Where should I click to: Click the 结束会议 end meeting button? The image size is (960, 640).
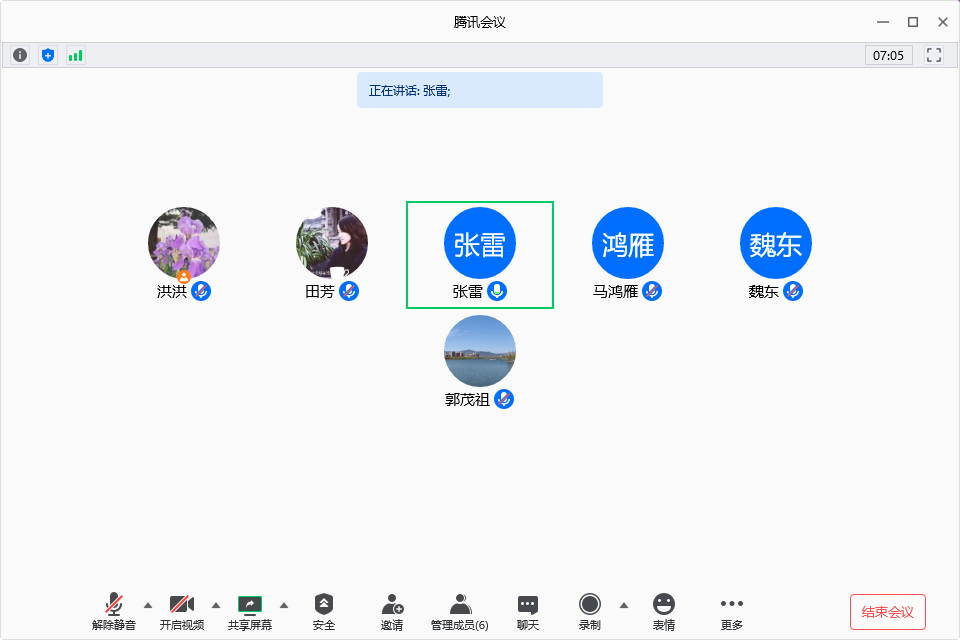tap(887, 611)
